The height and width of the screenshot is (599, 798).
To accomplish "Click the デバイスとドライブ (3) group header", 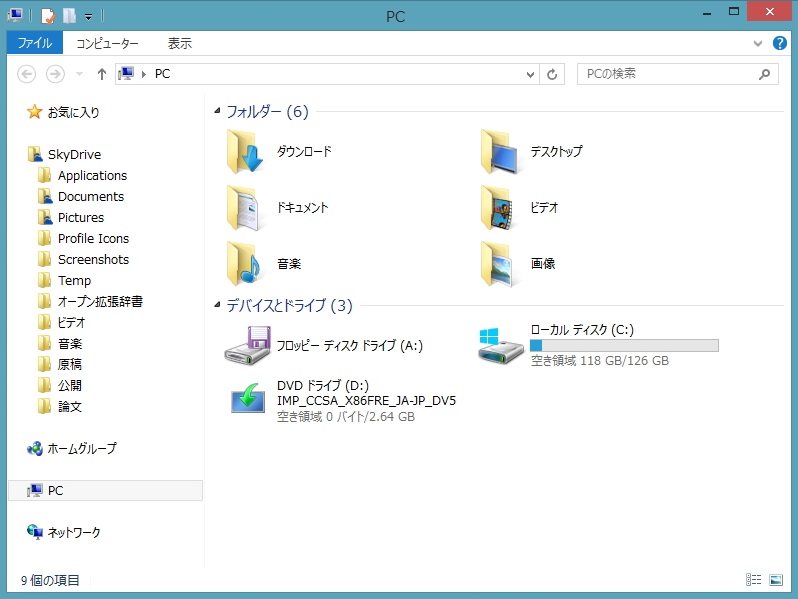I will point(289,305).
